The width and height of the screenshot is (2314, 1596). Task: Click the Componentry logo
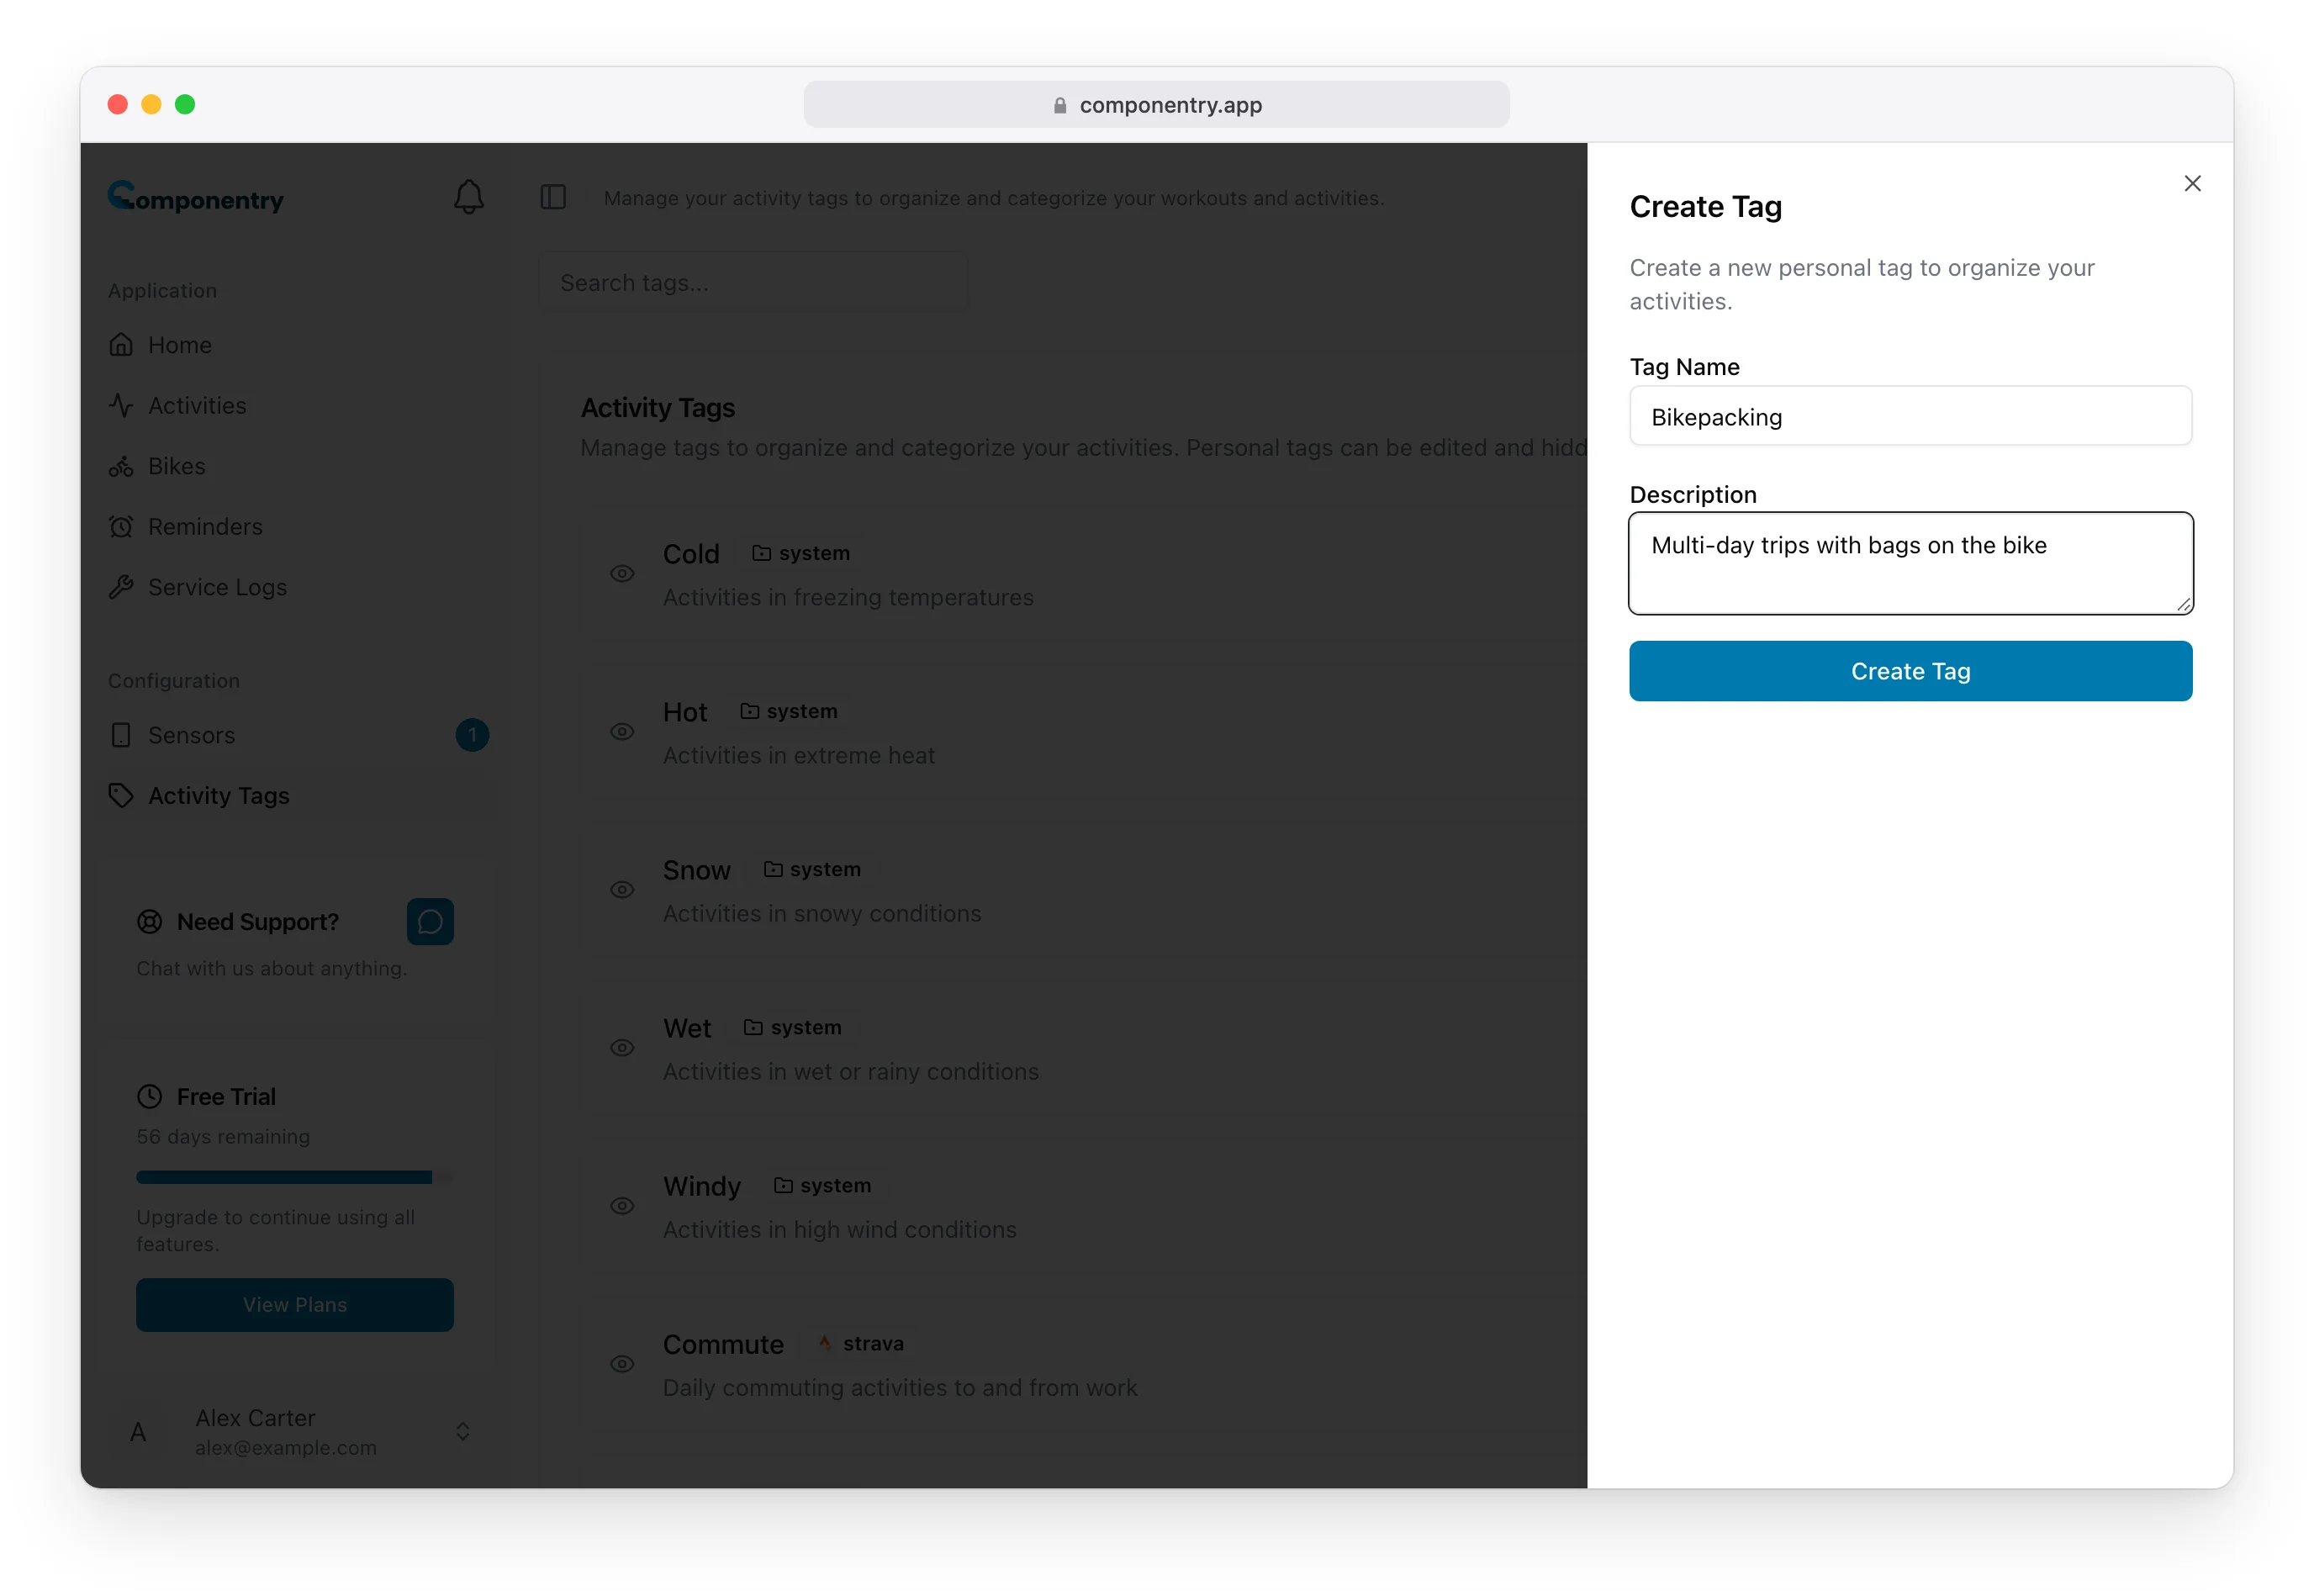pos(196,197)
